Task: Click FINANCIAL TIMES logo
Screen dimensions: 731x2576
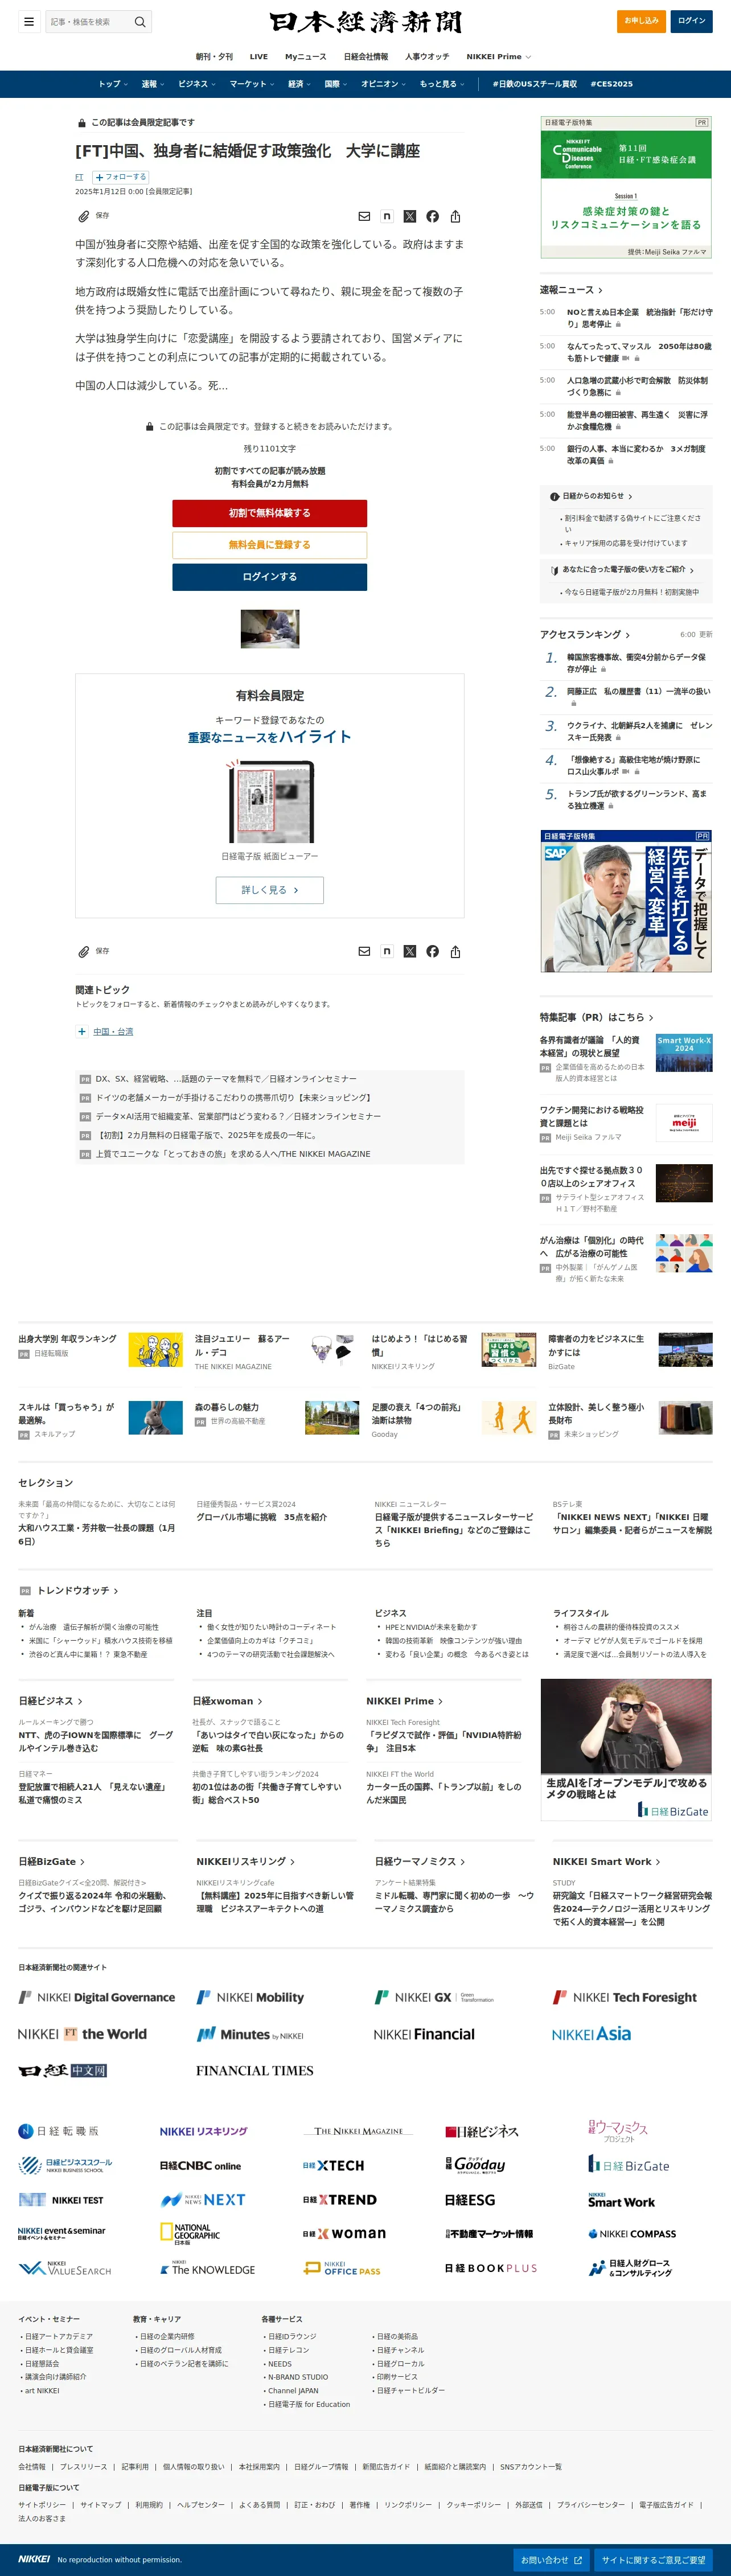Action: point(255,2070)
